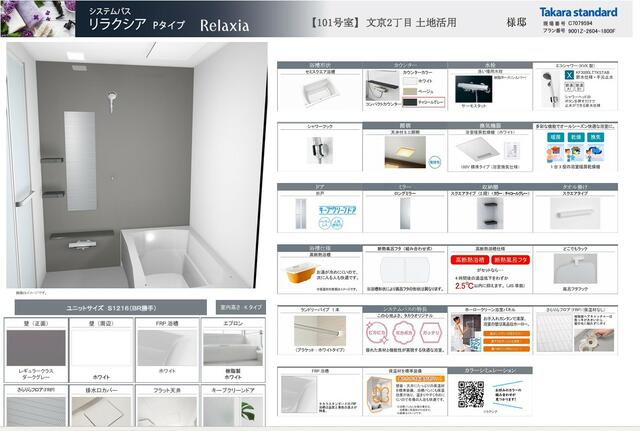Click the 暖房 teal label icon
Viewport: 640px width, 431px height.
(x=556, y=138)
